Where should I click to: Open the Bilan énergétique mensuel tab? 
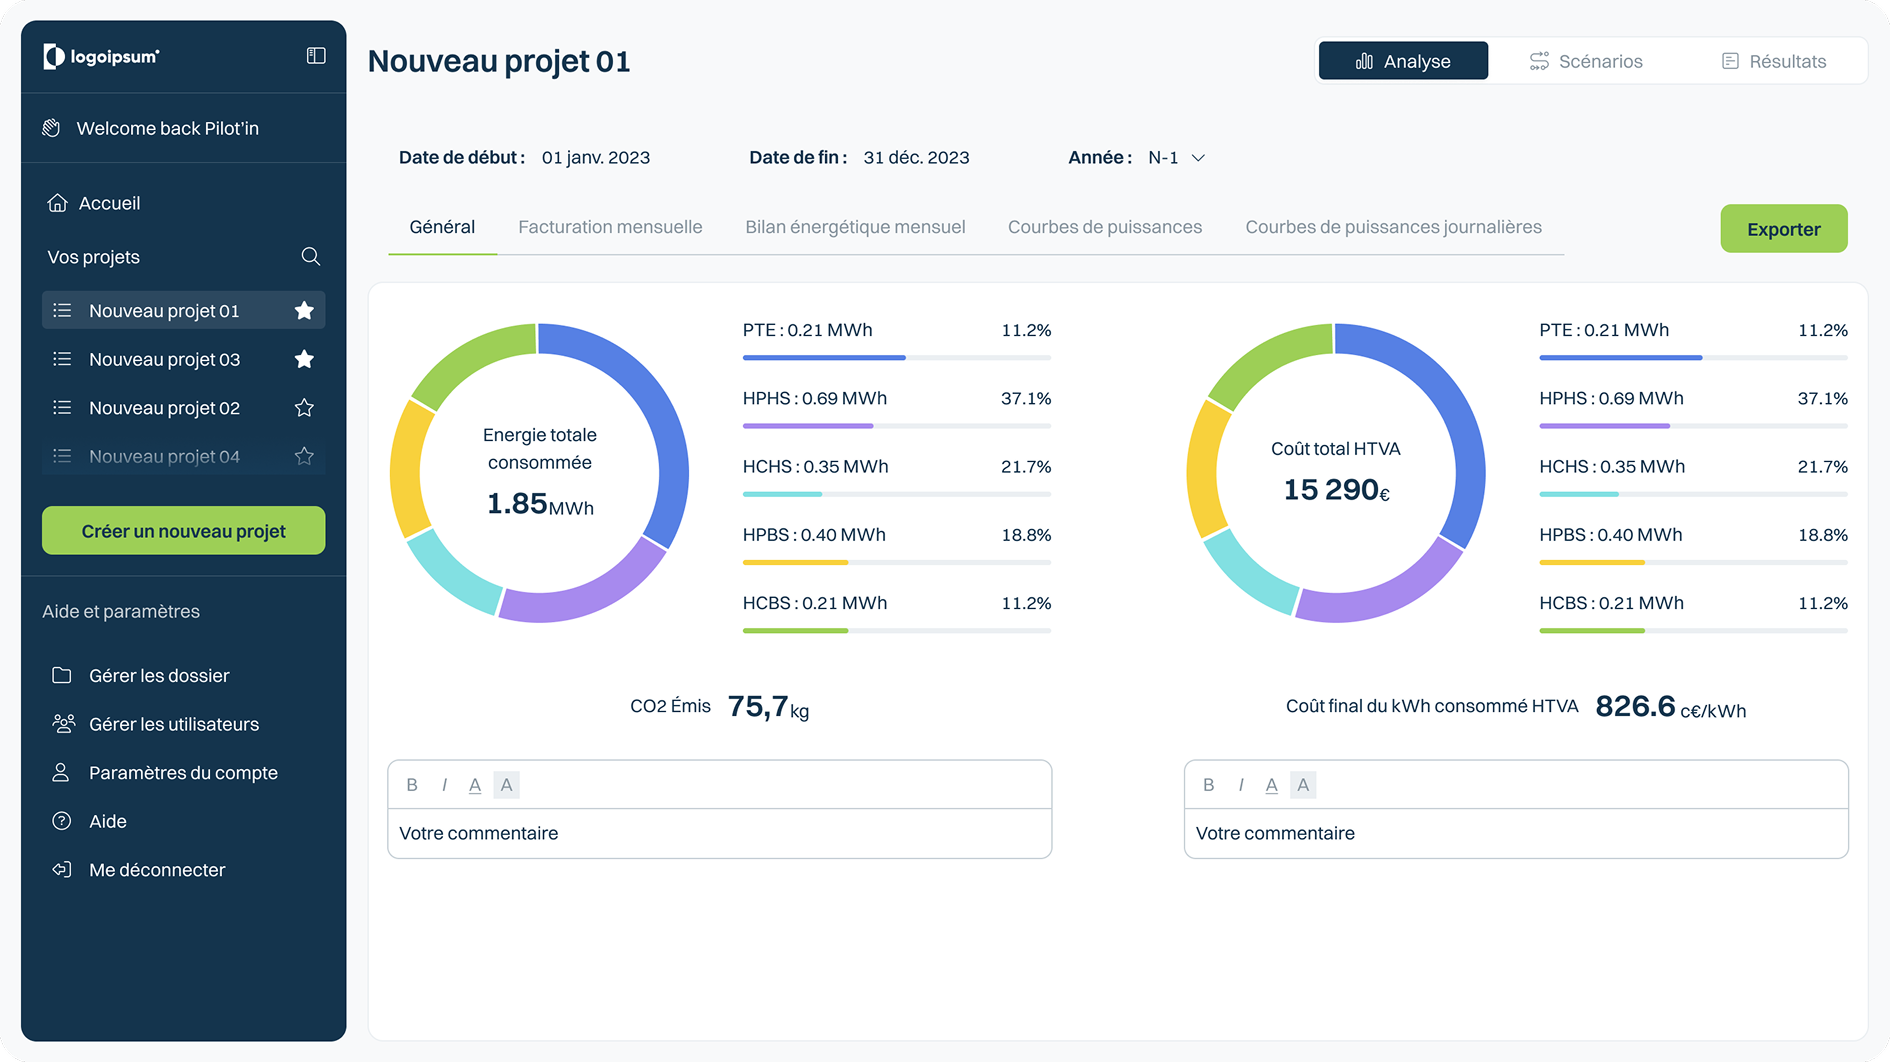coord(855,227)
